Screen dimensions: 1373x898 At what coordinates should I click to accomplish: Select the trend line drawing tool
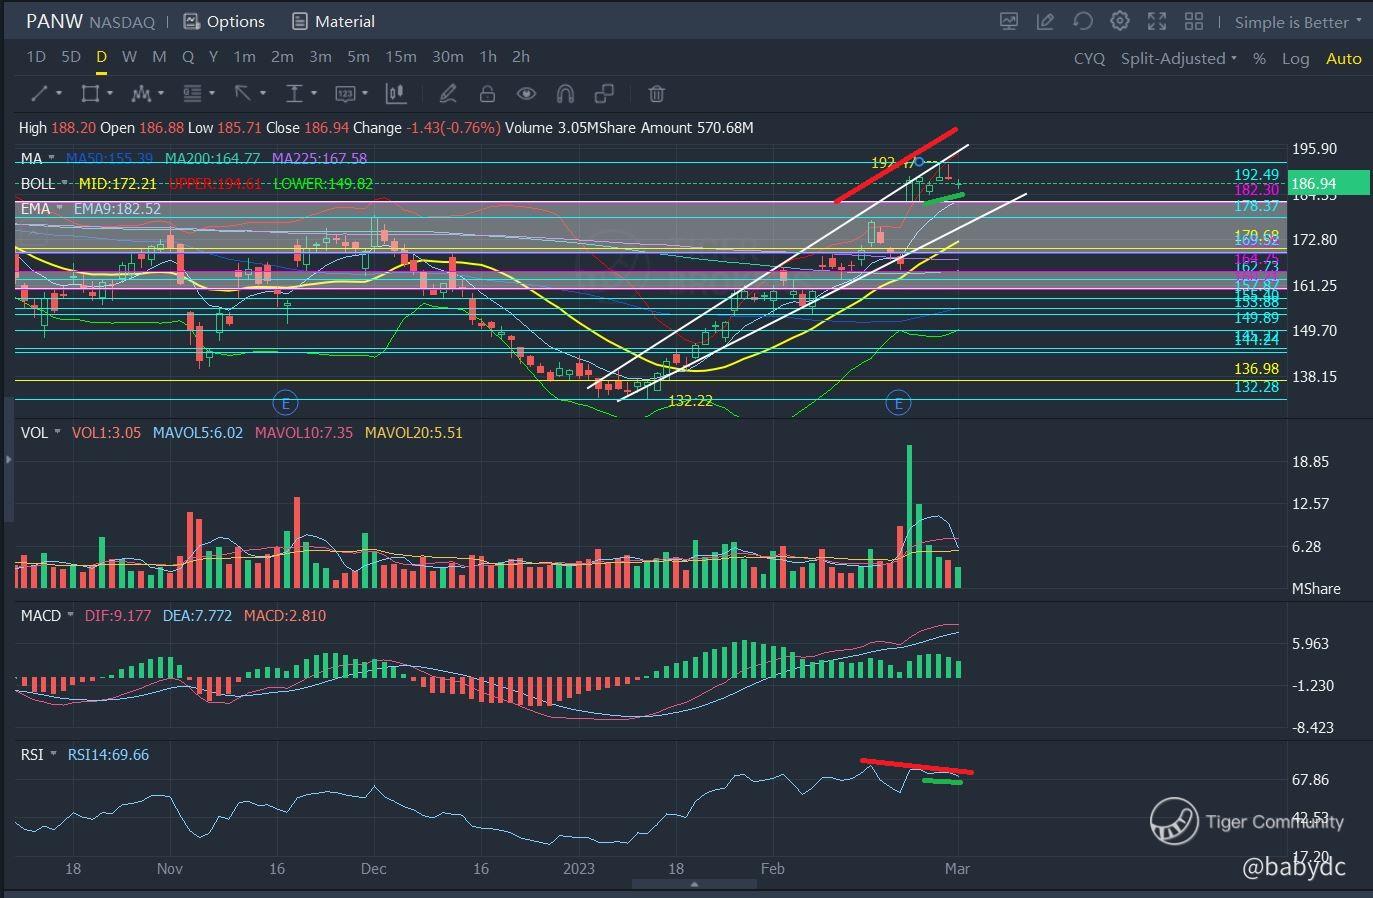point(40,94)
